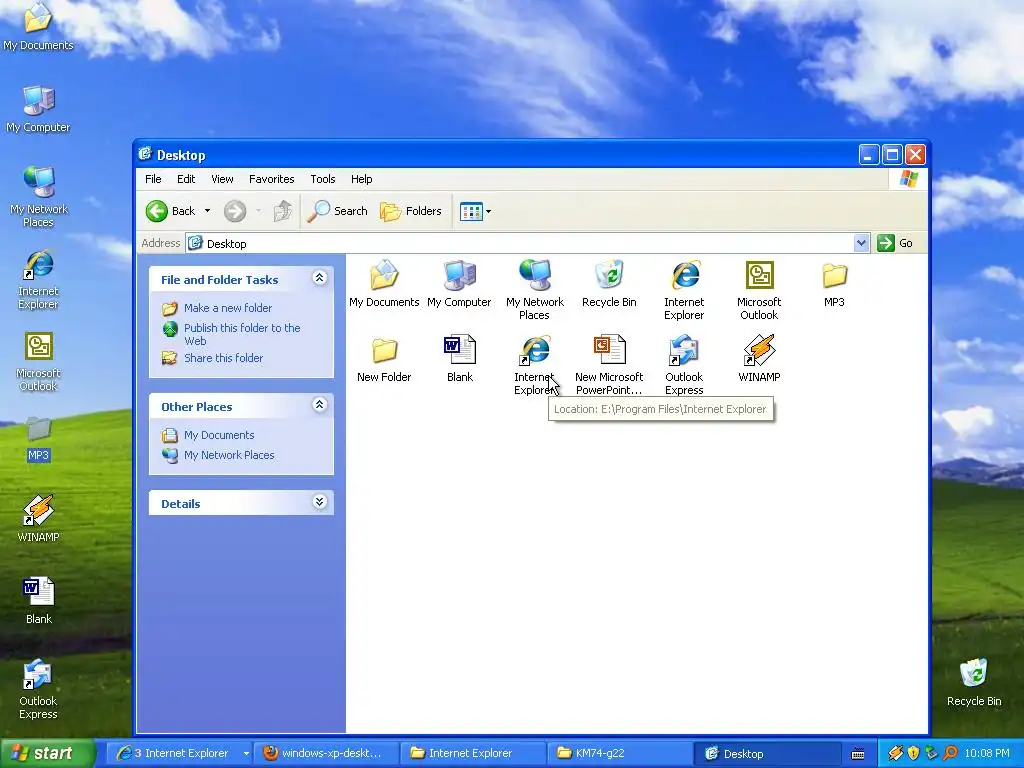This screenshot has height=768, width=1024.
Task: Select Internet Explorer icon in window's top row
Action: [x=684, y=289]
